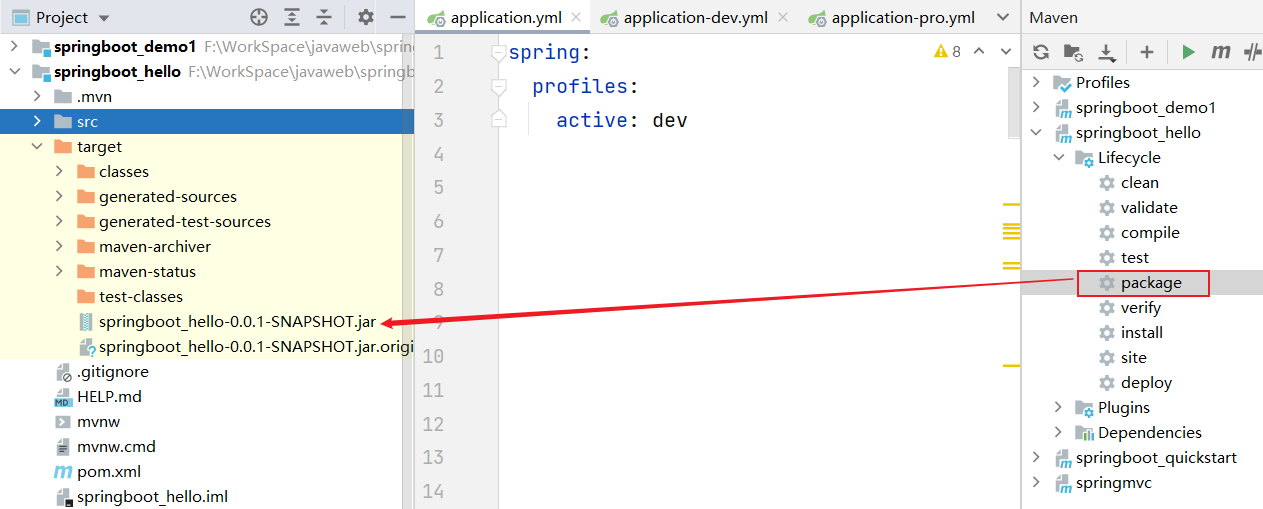Image resolution: width=1263 pixels, height=509 pixels.
Task: Click the warning count indicator showing 8
Action: pos(947,51)
